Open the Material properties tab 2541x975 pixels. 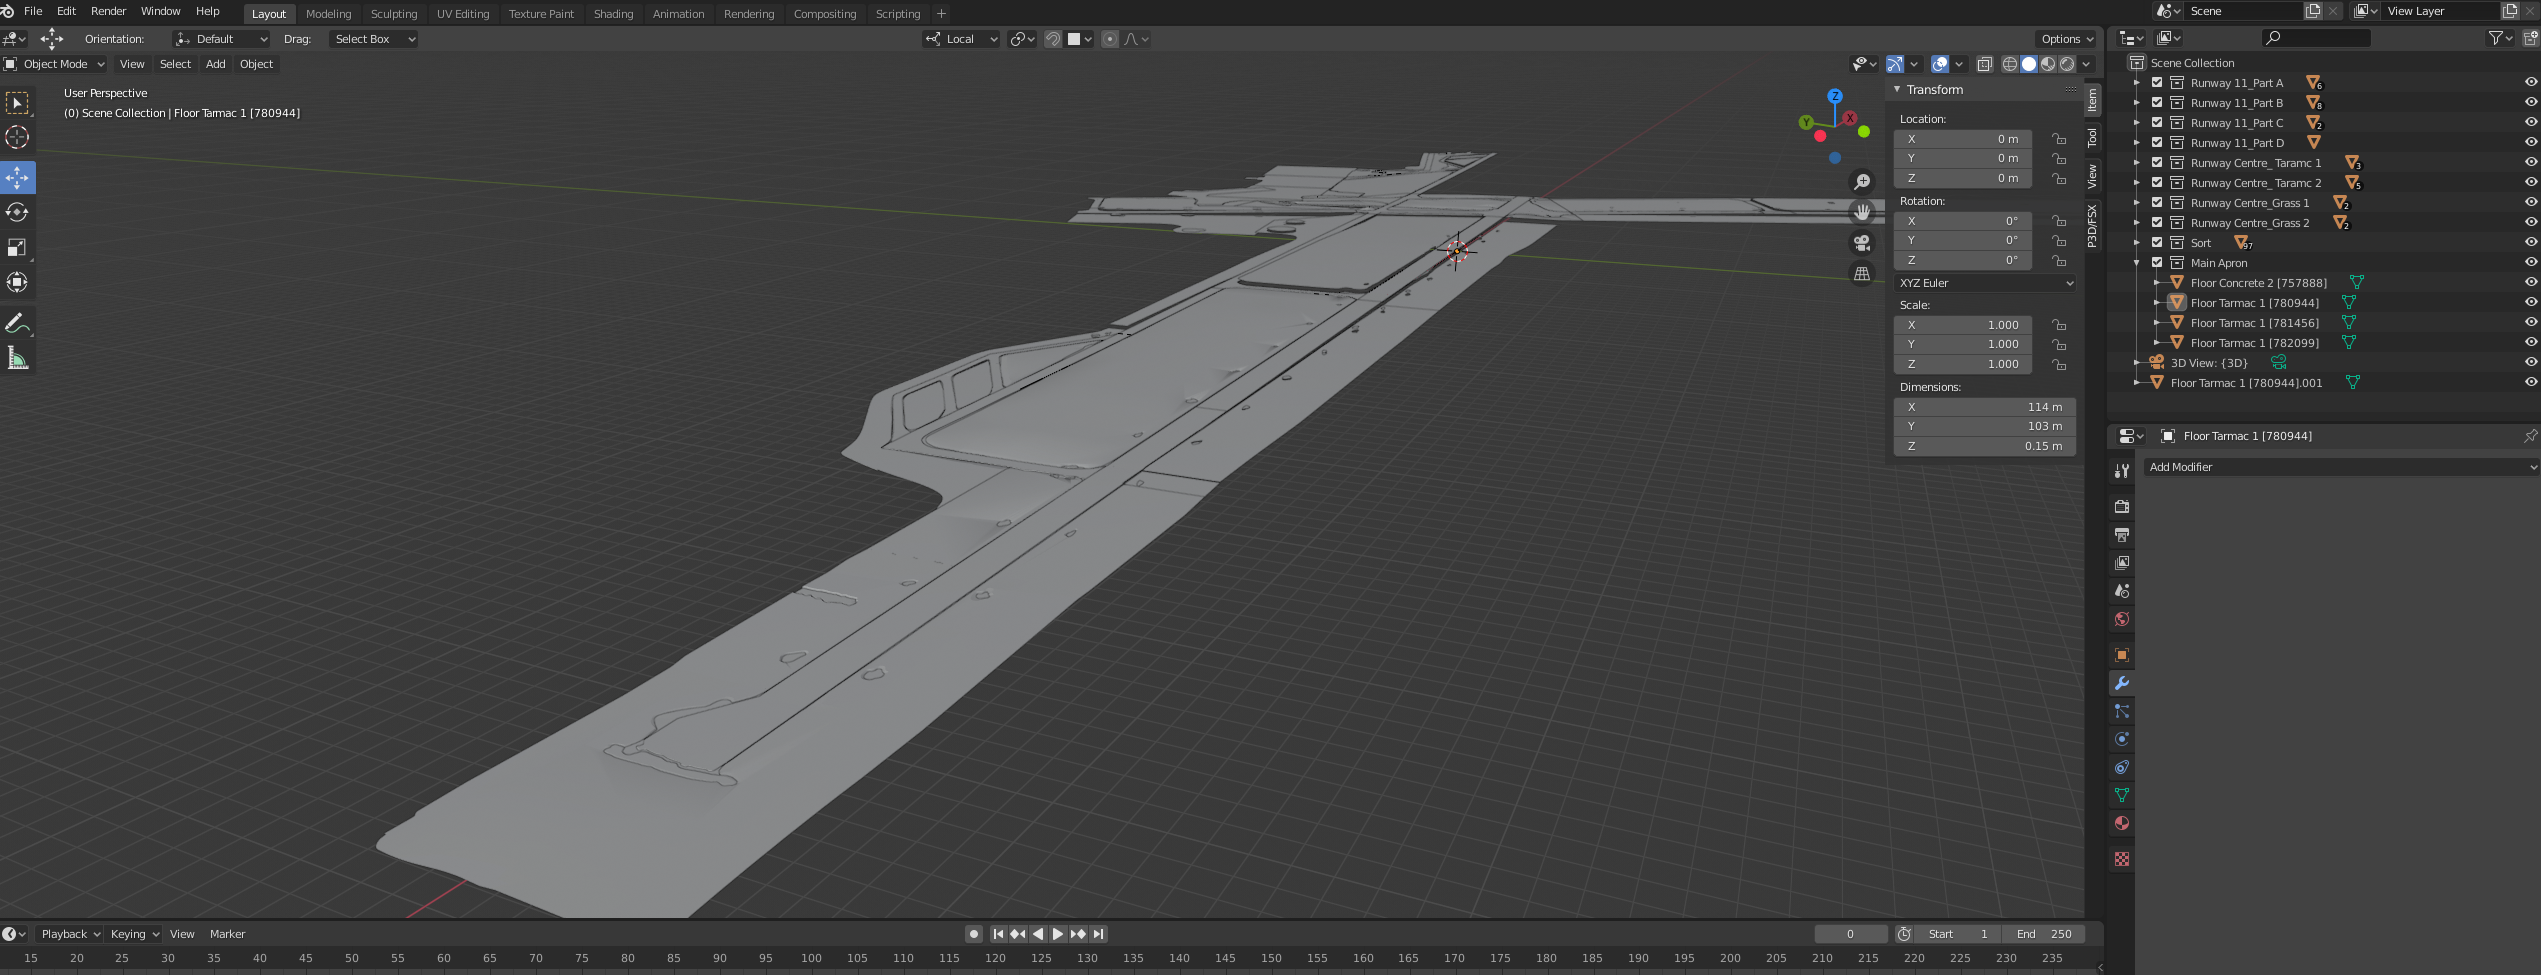tap(2121, 823)
